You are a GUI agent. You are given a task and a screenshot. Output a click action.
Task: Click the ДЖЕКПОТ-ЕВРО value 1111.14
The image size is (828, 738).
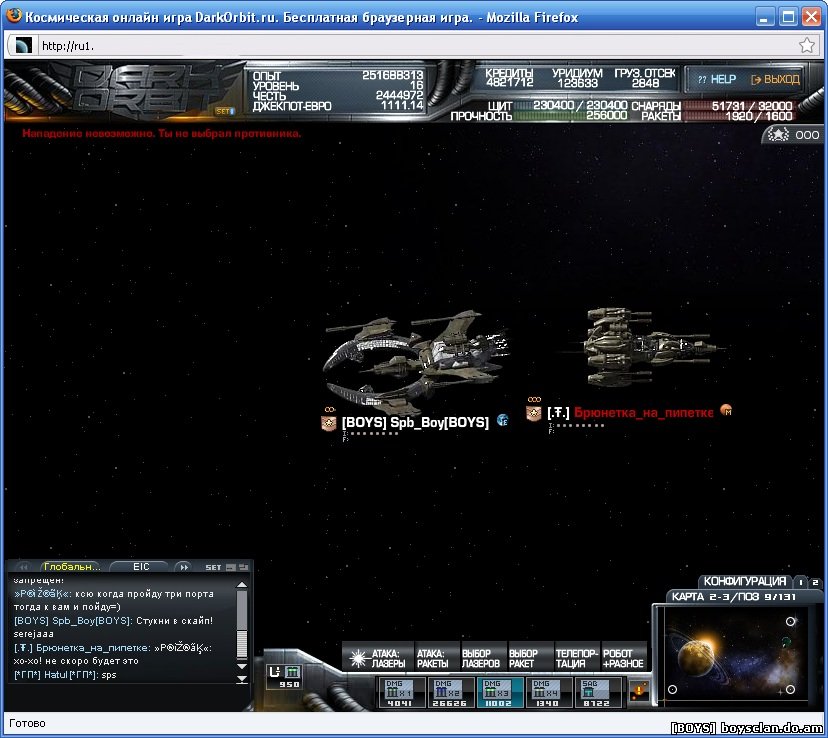[402, 106]
